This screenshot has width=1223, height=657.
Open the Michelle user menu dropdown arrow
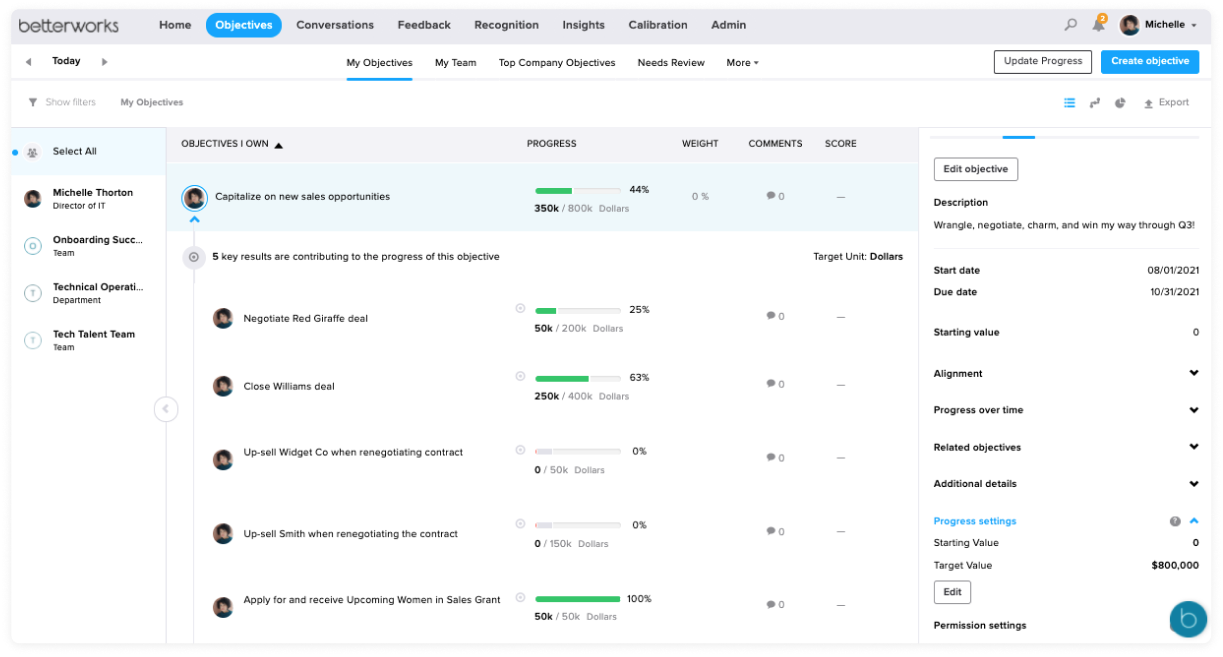click(1194, 26)
